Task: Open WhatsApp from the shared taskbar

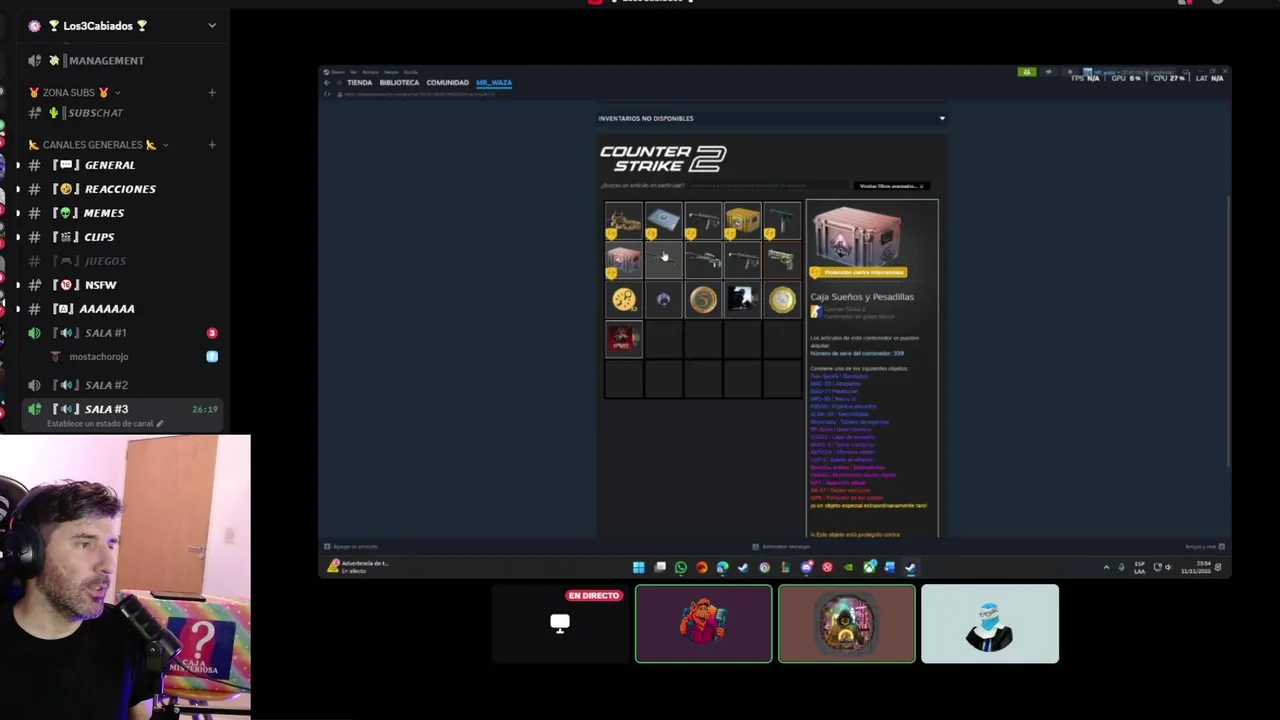Action: click(x=681, y=568)
